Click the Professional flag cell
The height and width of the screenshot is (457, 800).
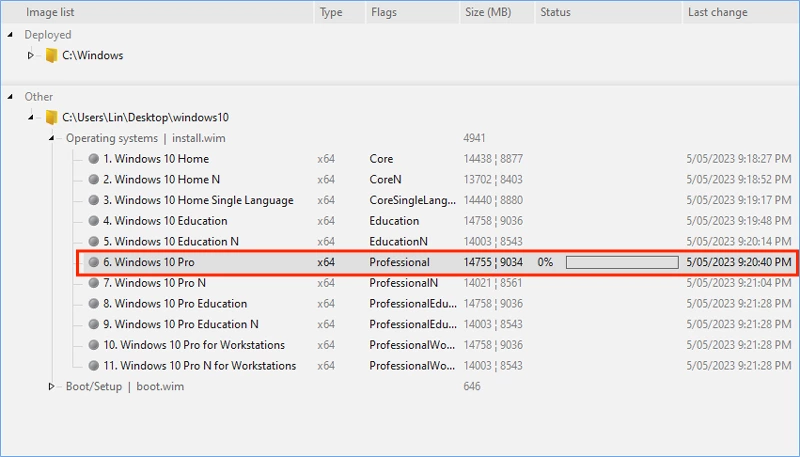[x=399, y=262]
